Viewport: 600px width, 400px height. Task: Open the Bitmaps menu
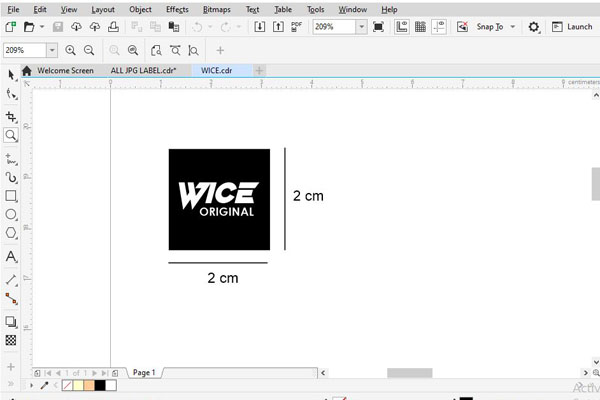(217, 10)
